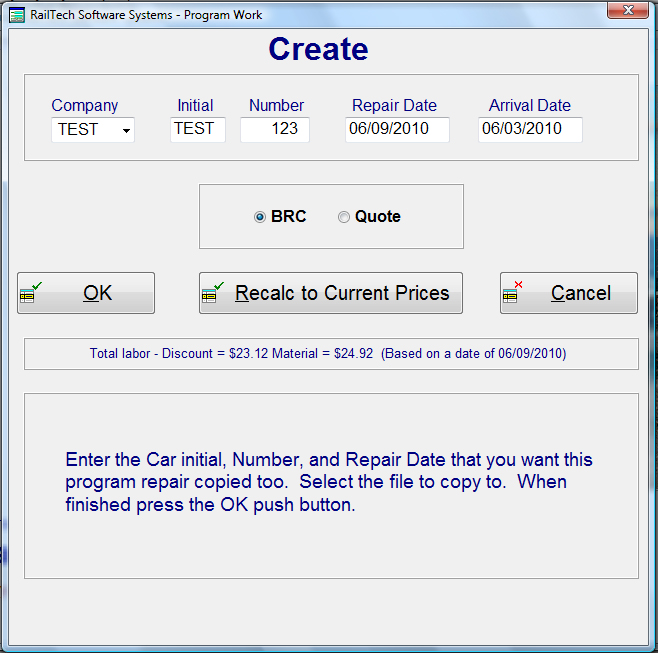Viewport: 658px width, 653px height.
Task: Click the Create heading
Action: point(318,49)
